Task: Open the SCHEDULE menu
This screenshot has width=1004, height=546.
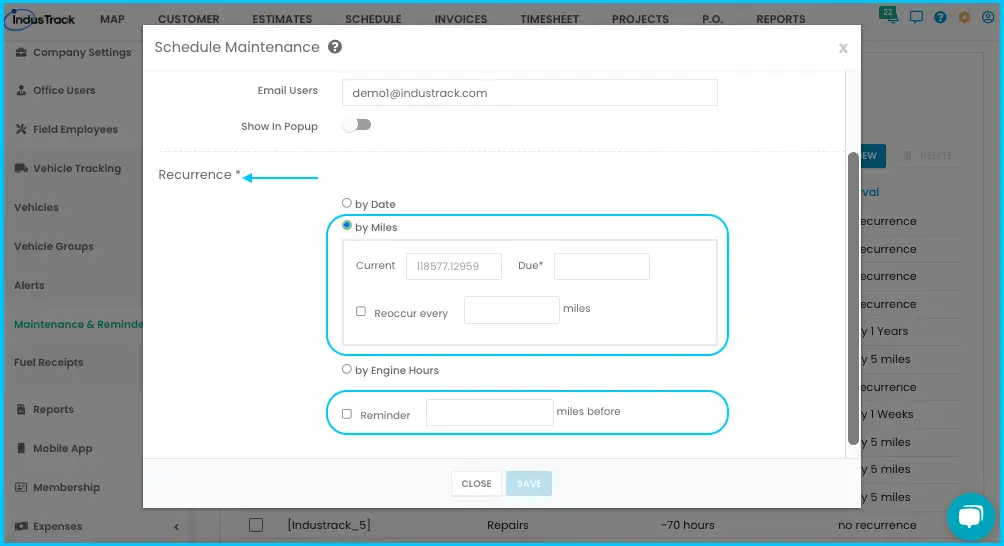Action: tap(373, 19)
